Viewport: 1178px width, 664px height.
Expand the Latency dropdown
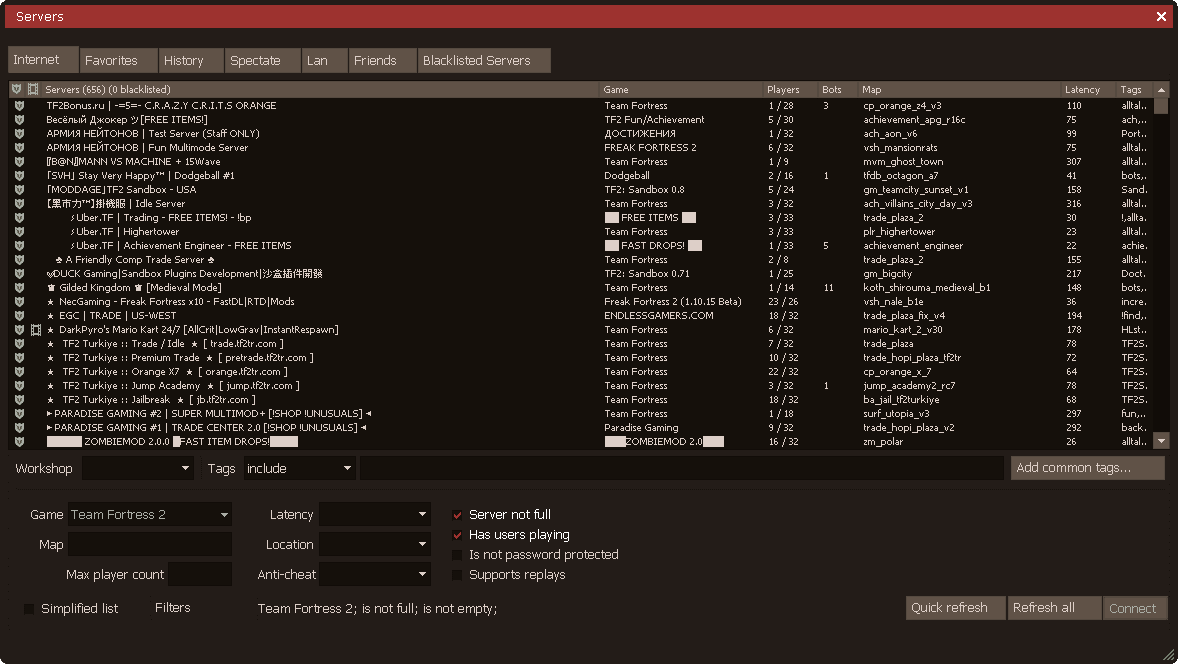374,515
